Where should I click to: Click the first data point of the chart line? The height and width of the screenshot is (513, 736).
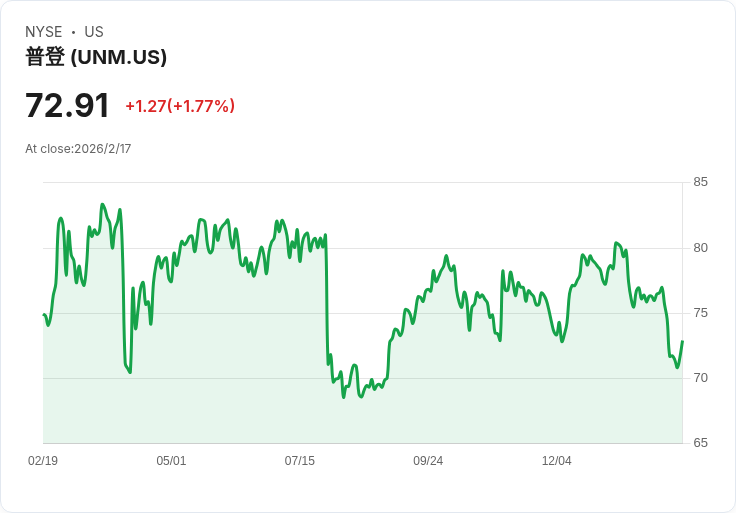click(x=44, y=315)
